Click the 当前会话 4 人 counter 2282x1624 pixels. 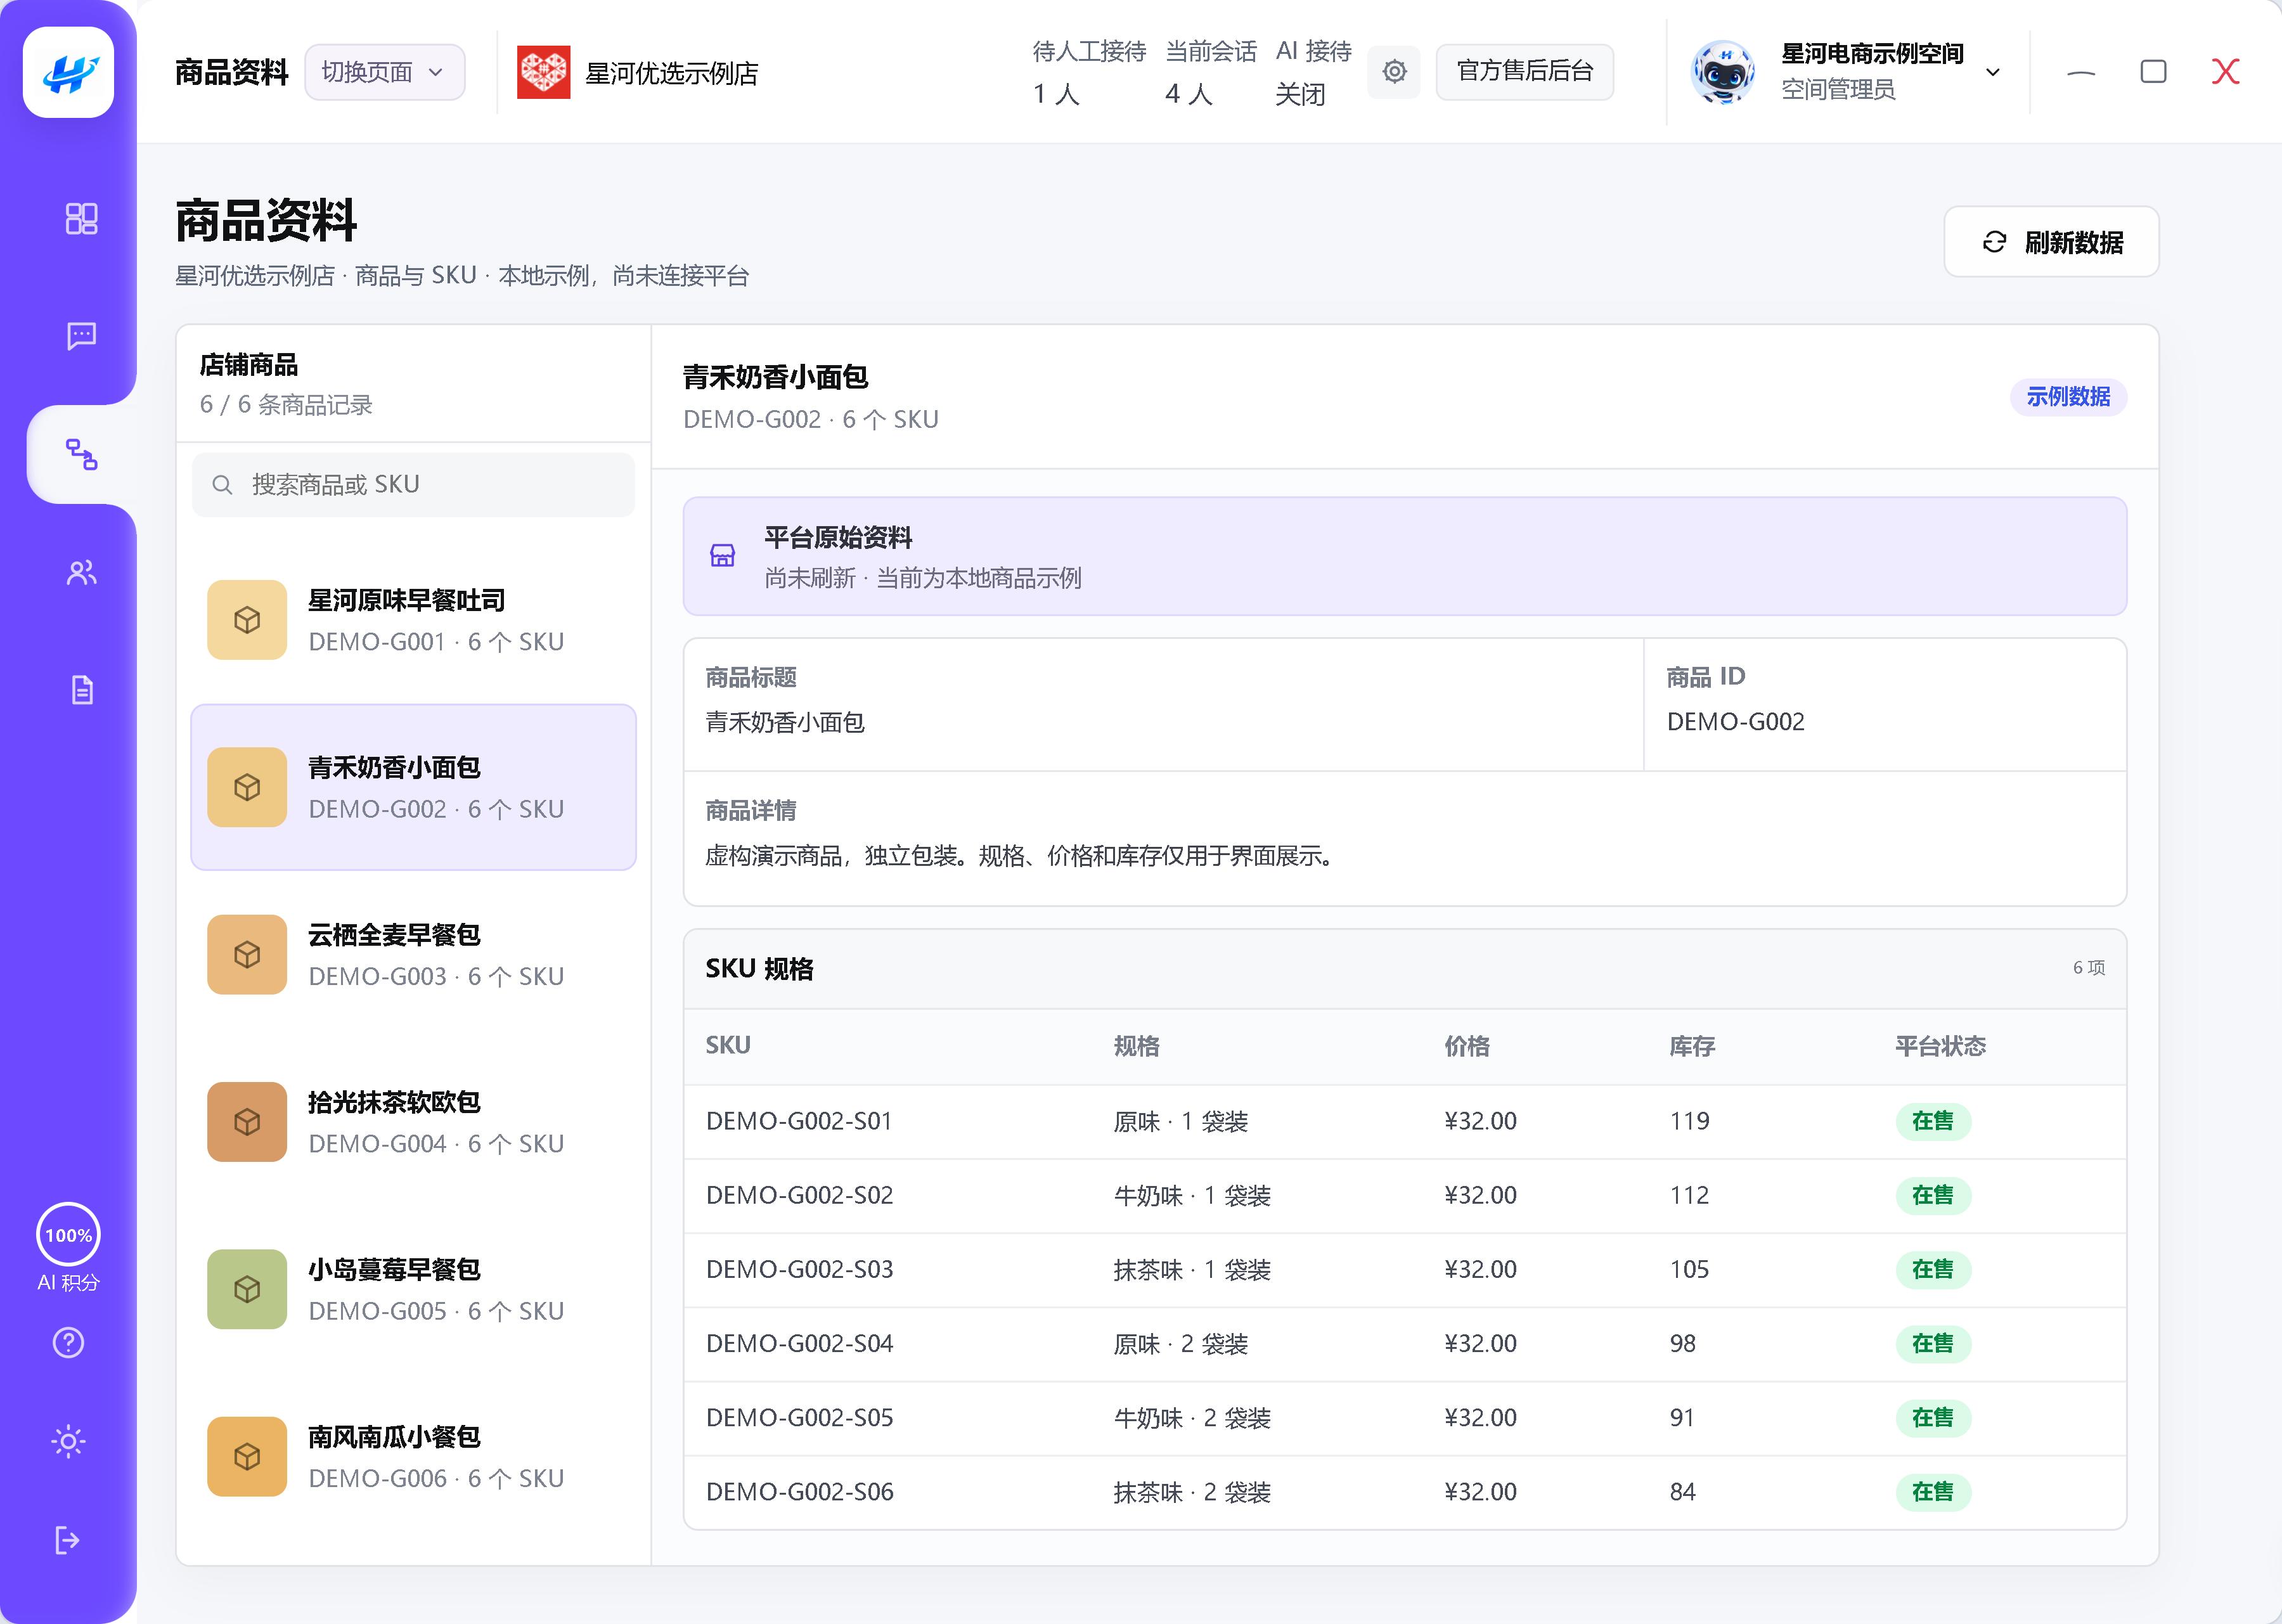[1210, 72]
